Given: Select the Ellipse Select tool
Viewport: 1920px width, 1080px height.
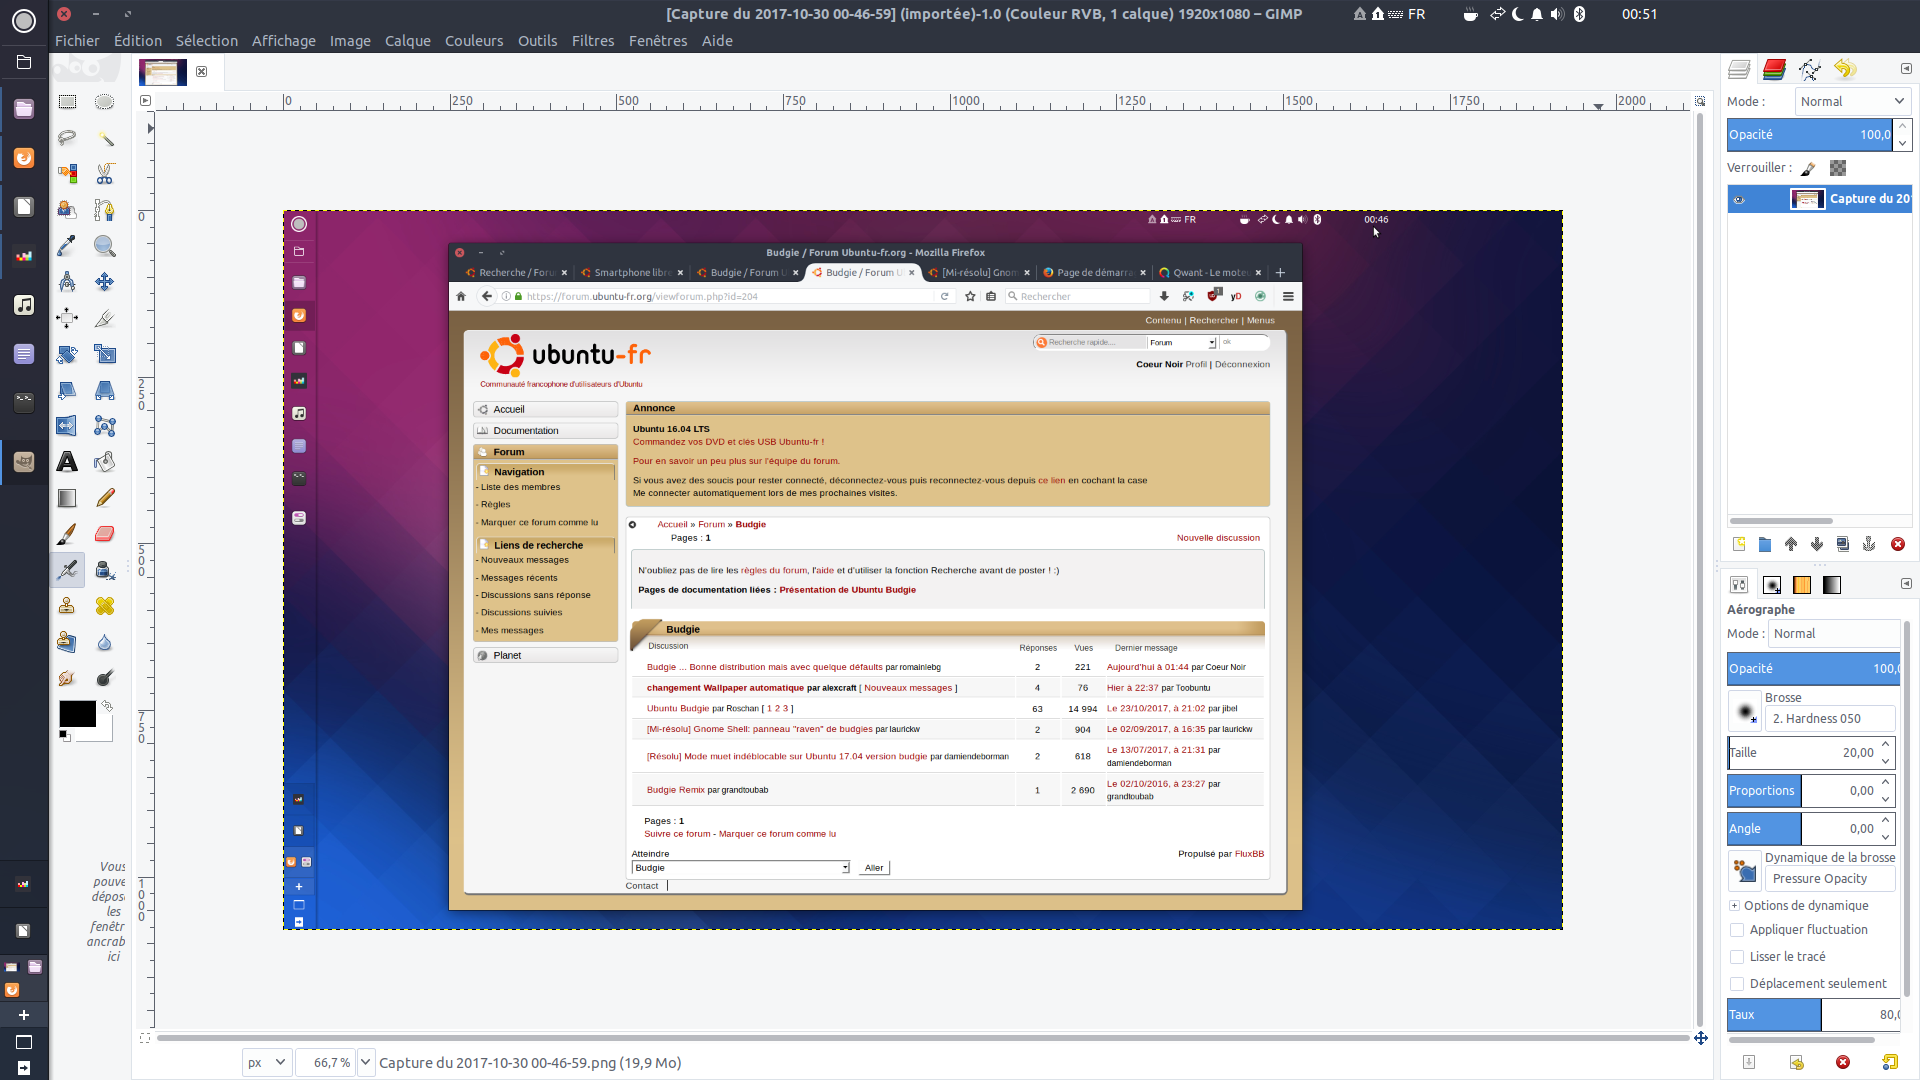Looking at the screenshot, I should coord(105,102).
